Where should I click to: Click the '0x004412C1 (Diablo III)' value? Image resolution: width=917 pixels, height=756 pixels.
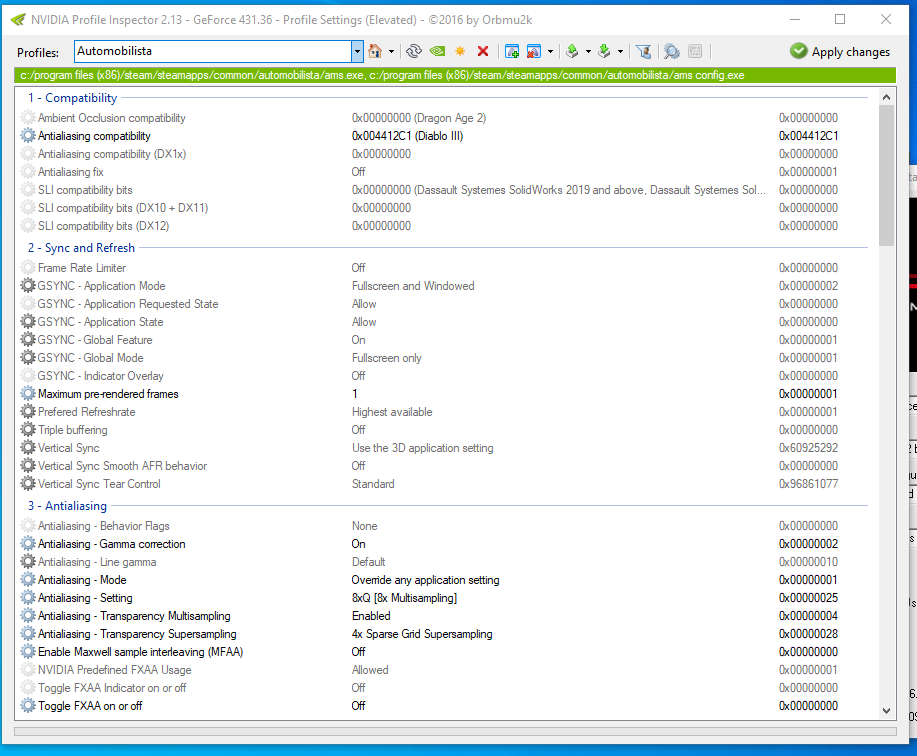[x=407, y=136]
